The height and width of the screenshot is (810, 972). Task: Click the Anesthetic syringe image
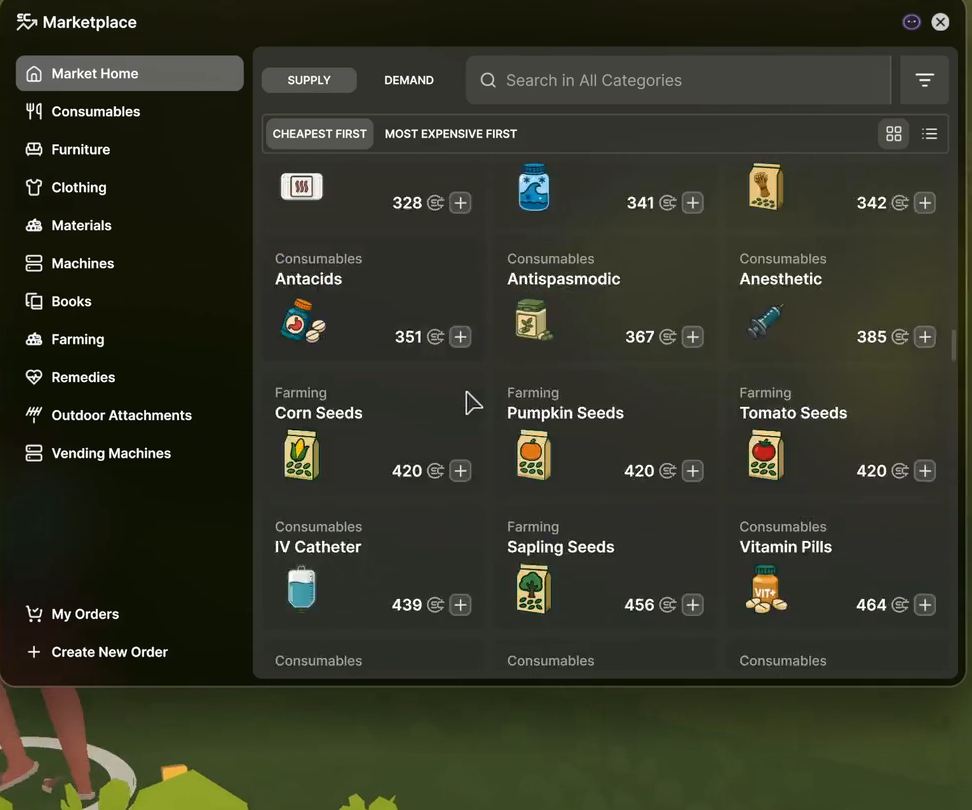(x=766, y=321)
